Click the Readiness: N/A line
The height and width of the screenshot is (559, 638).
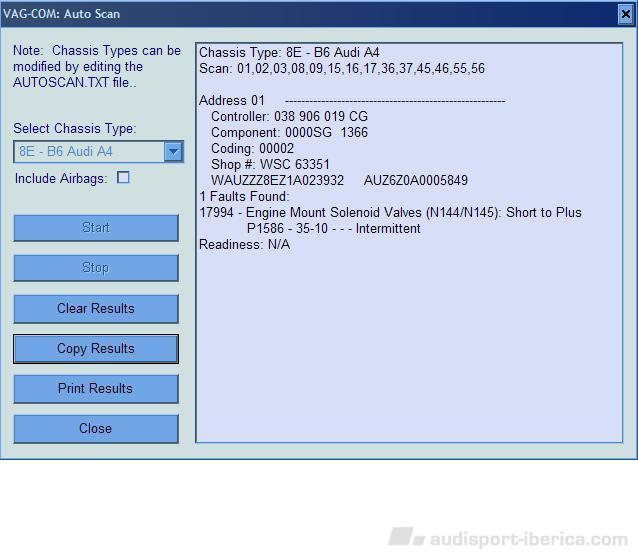(245, 245)
